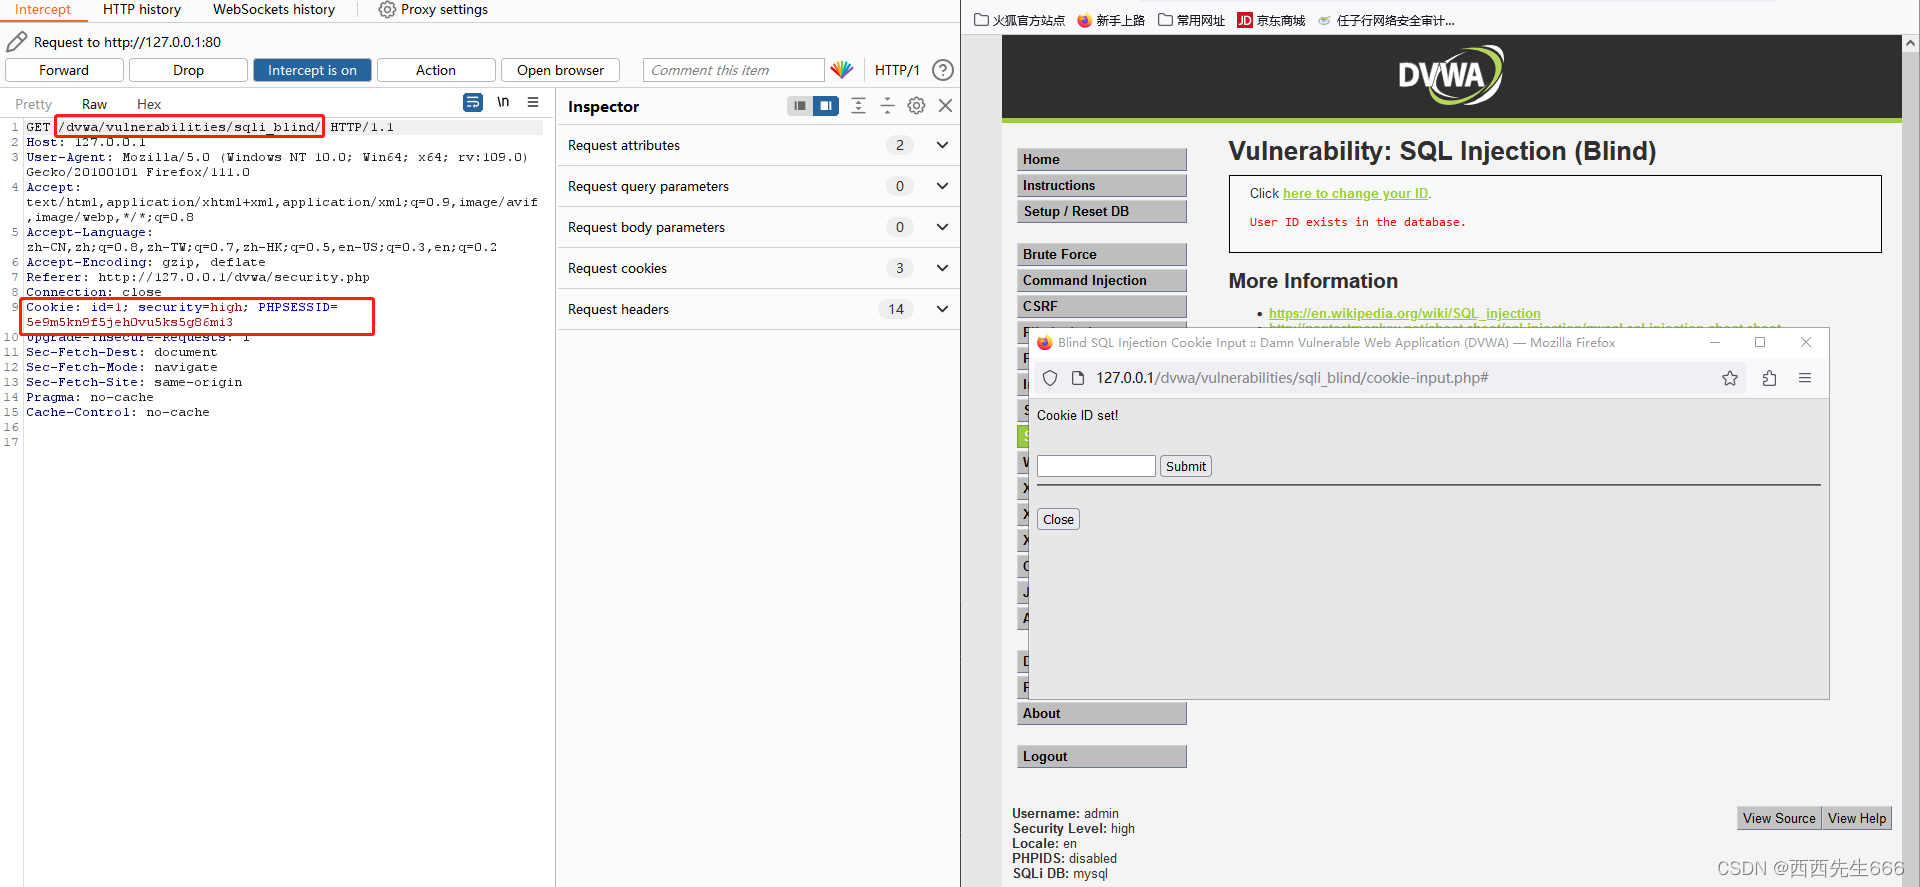Open the 任子行网络安全审计 bookmark
The width and height of the screenshot is (1920, 887).
[x=1386, y=20]
